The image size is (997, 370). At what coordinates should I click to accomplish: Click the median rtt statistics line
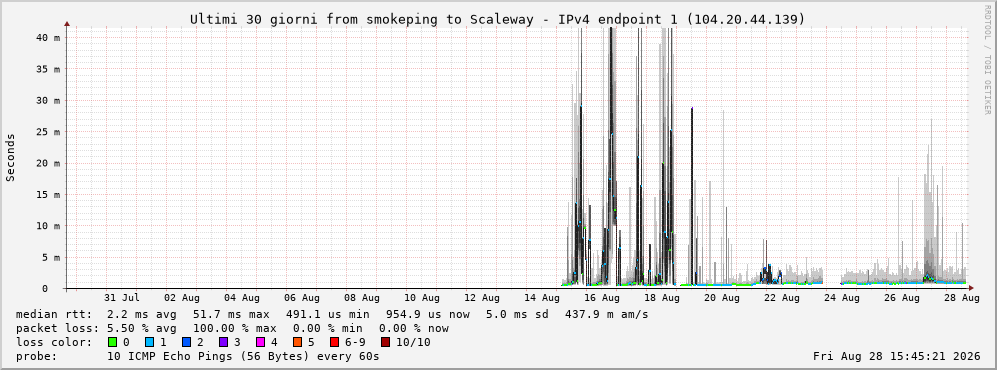[x=332, y=314]
